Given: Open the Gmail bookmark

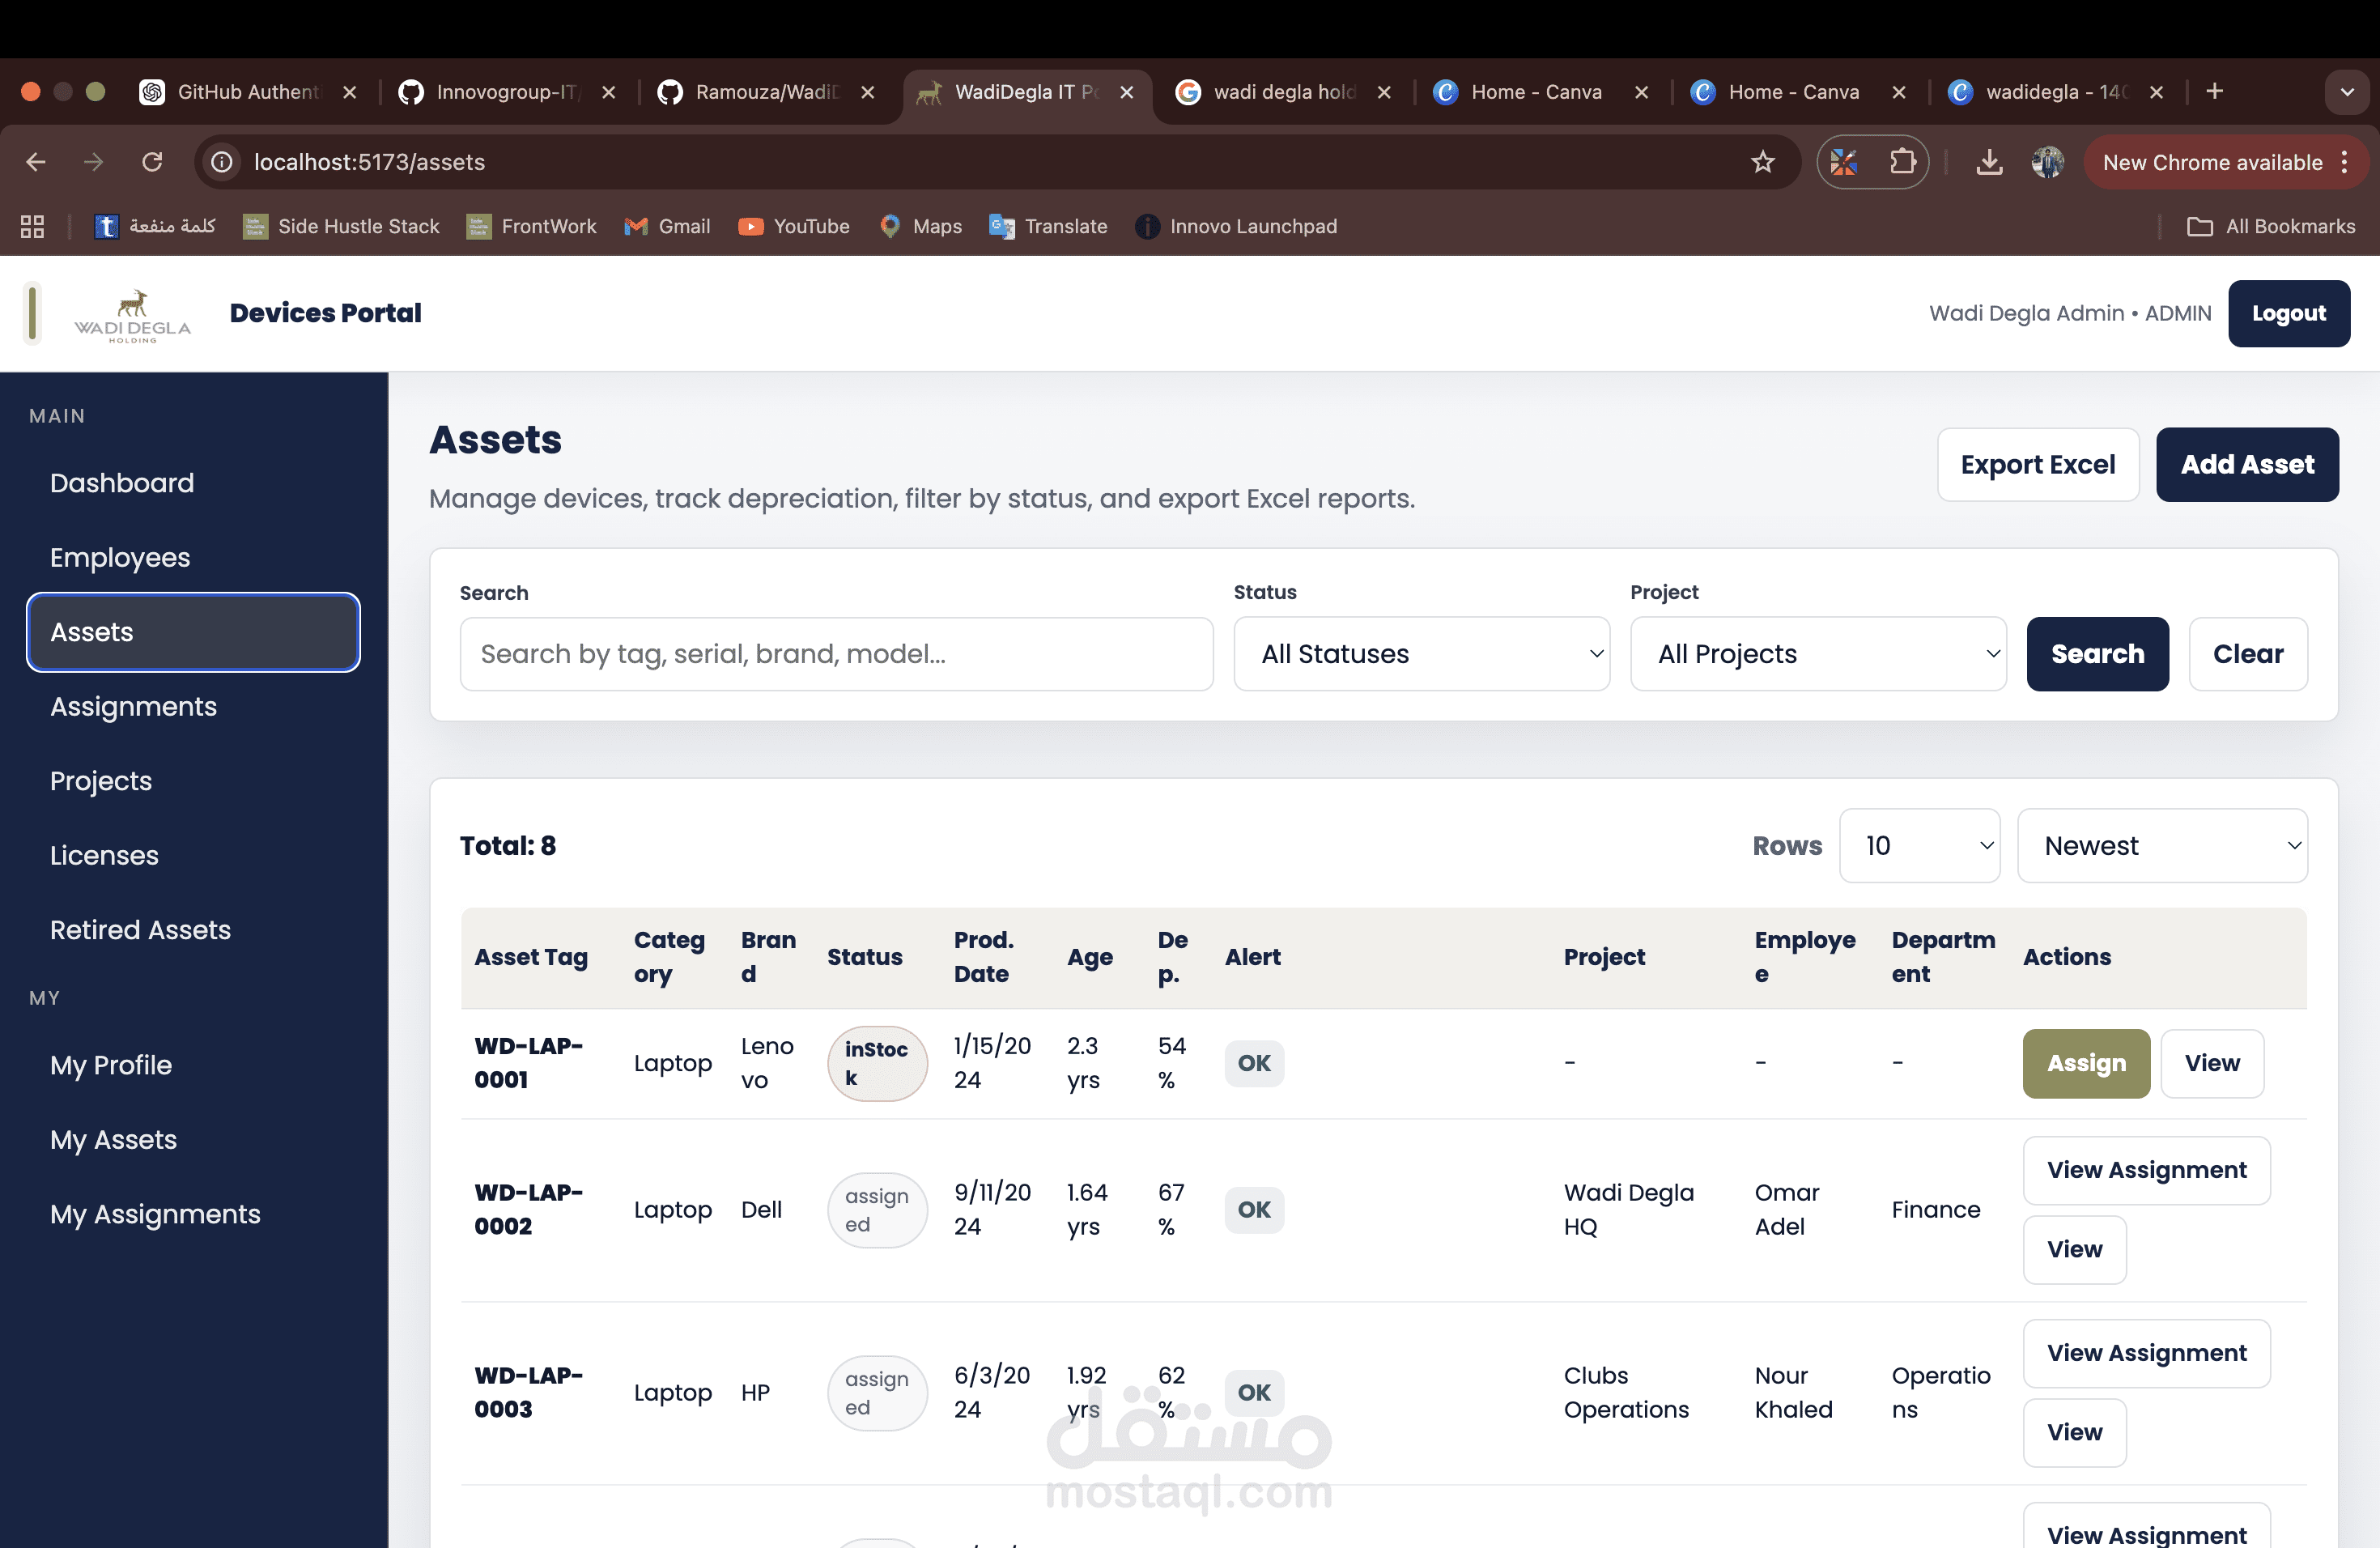Looking at the screenshot, I should [x=667, y=227].
